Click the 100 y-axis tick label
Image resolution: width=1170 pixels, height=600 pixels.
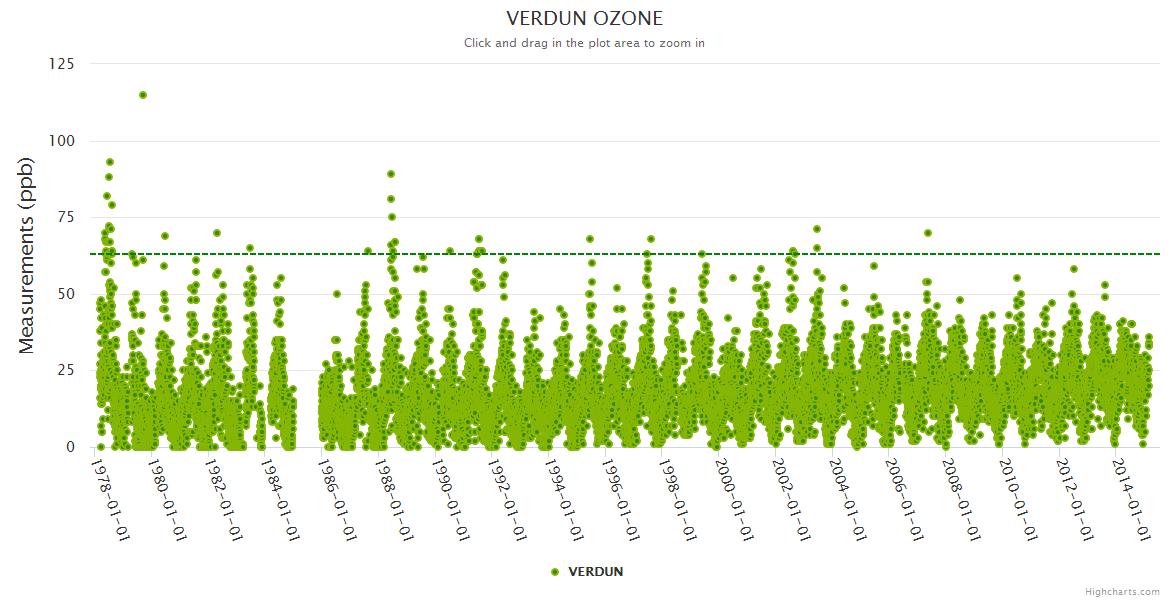[61, 141]
